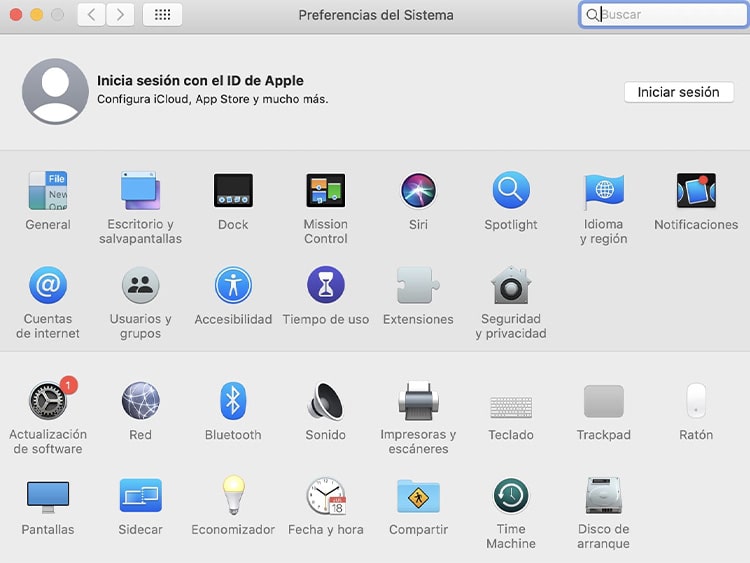Open Fecha y hora pane

tap(326, 496)
